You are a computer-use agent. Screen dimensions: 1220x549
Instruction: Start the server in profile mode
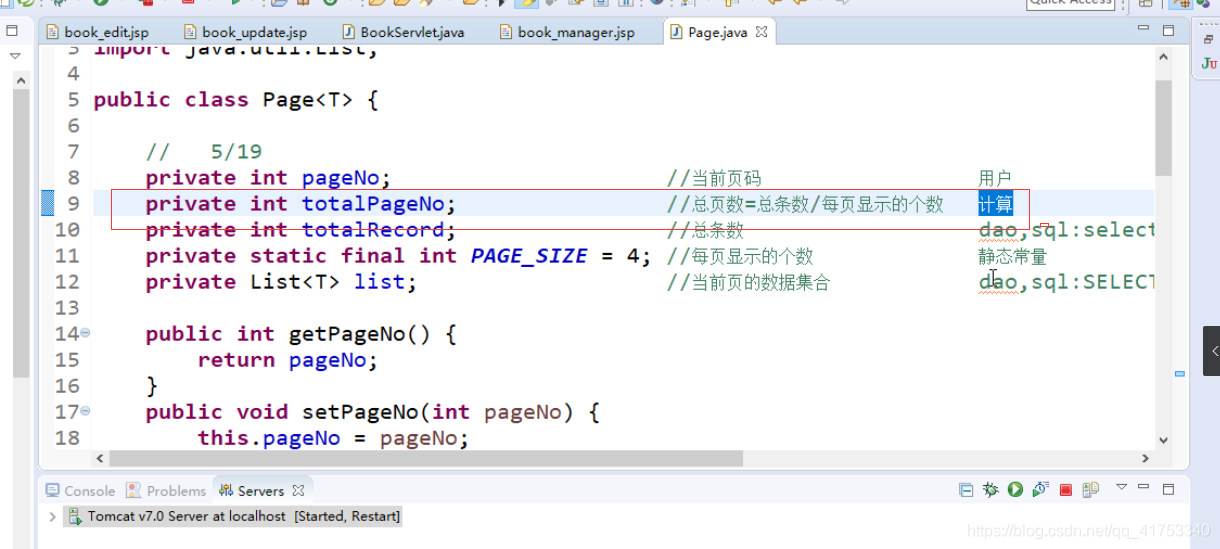(1040, 490)
